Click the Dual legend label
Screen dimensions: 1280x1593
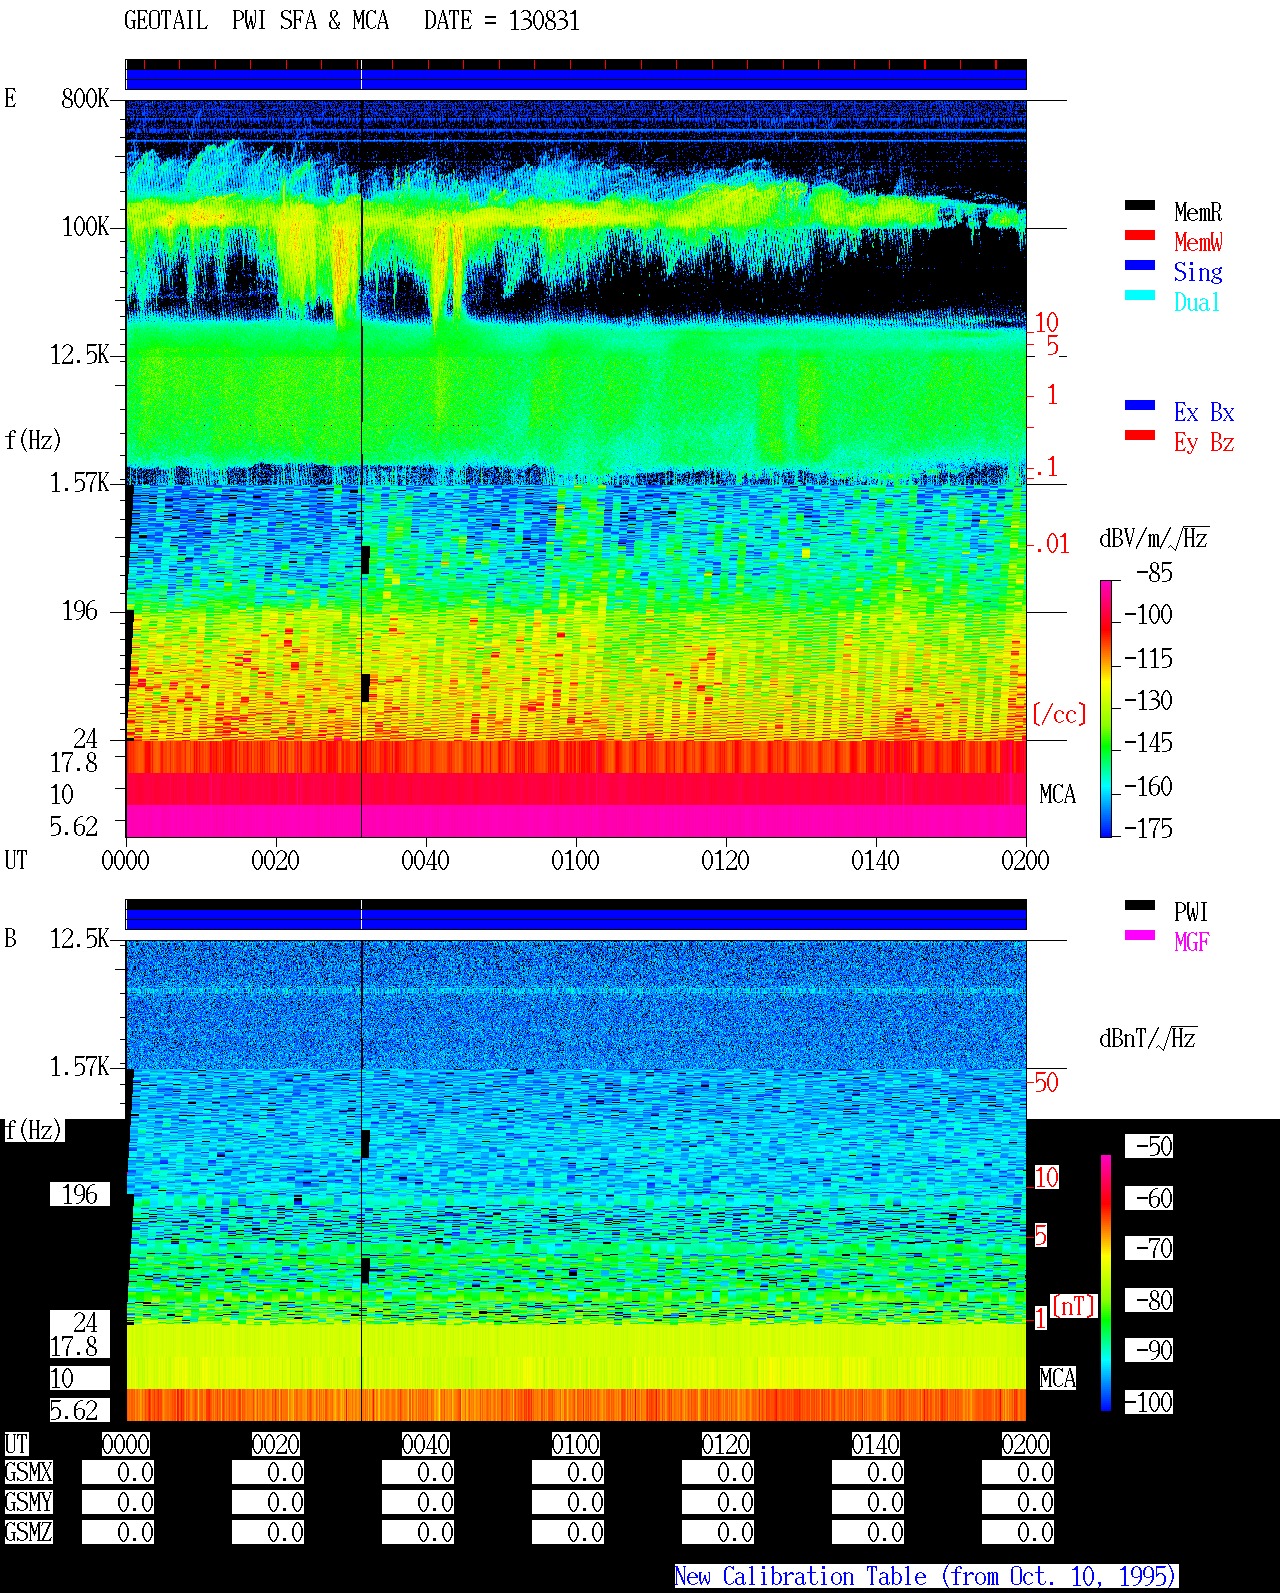(x=1197, y=302)
